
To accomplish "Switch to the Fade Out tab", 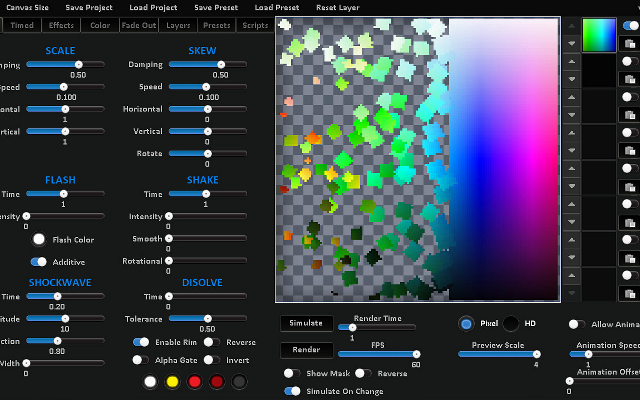I will pyautogui.click(x=139, y=25).
